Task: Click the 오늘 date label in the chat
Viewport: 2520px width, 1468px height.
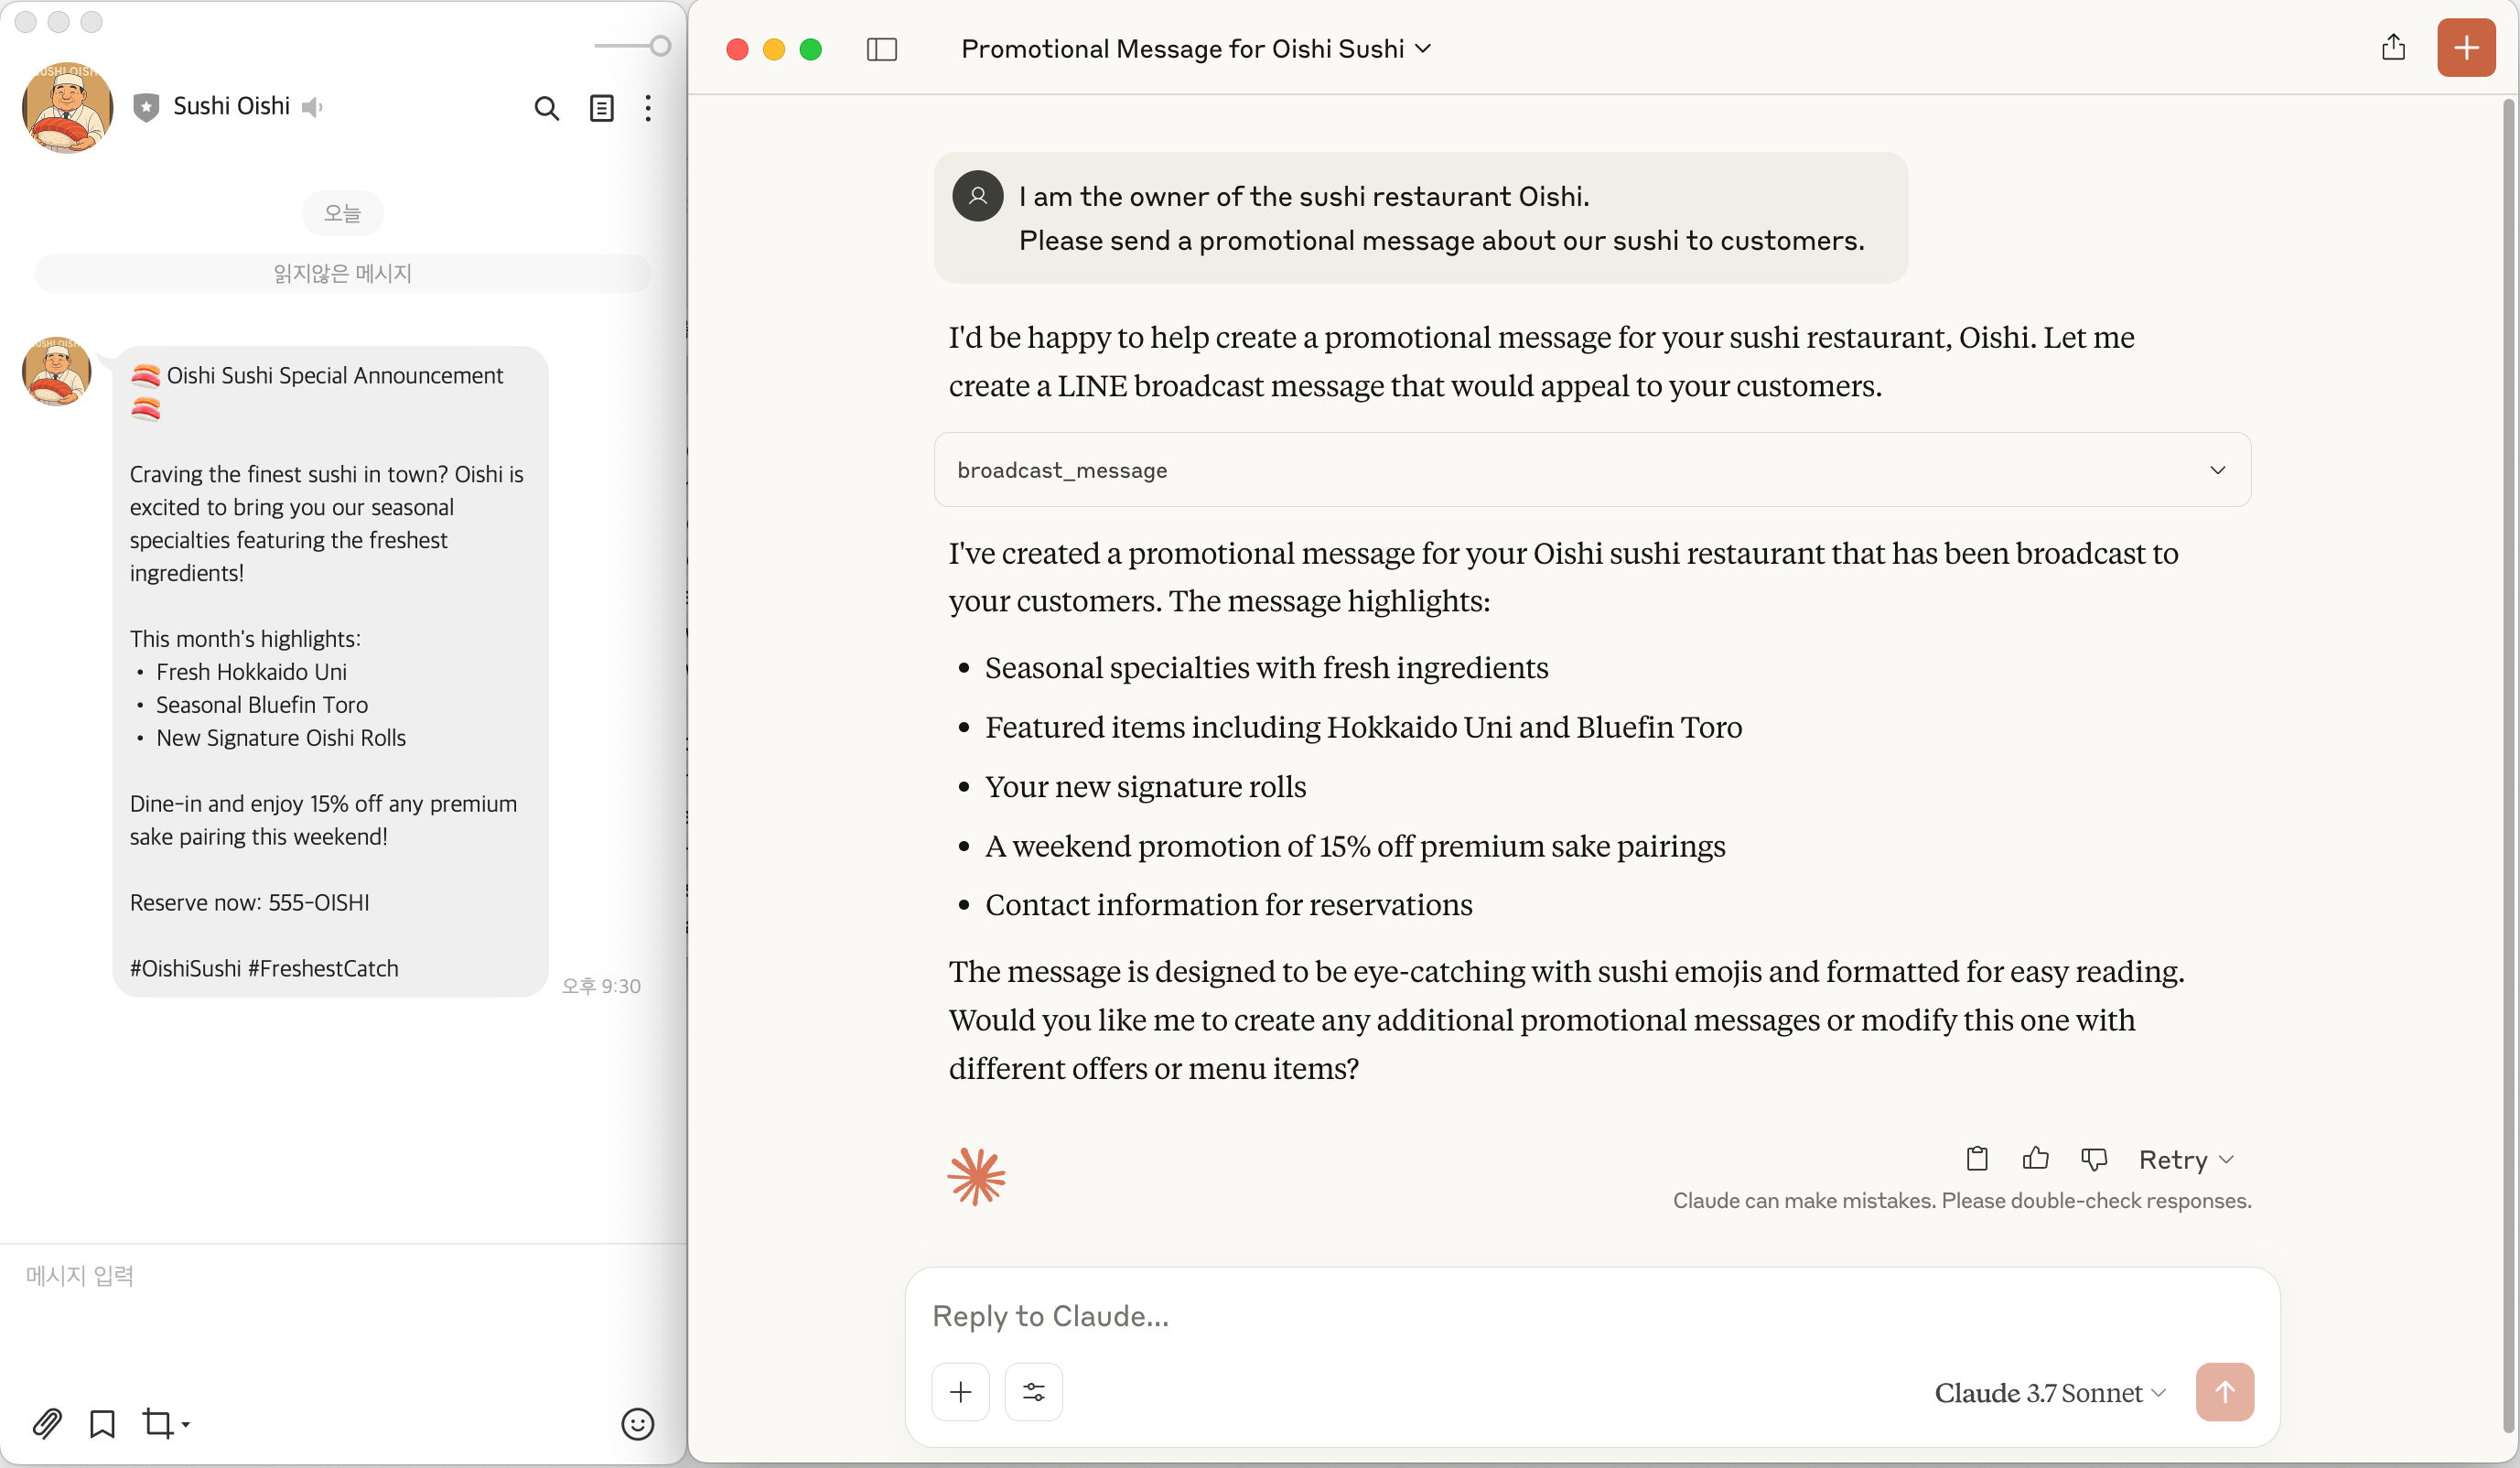Action: 342,213
